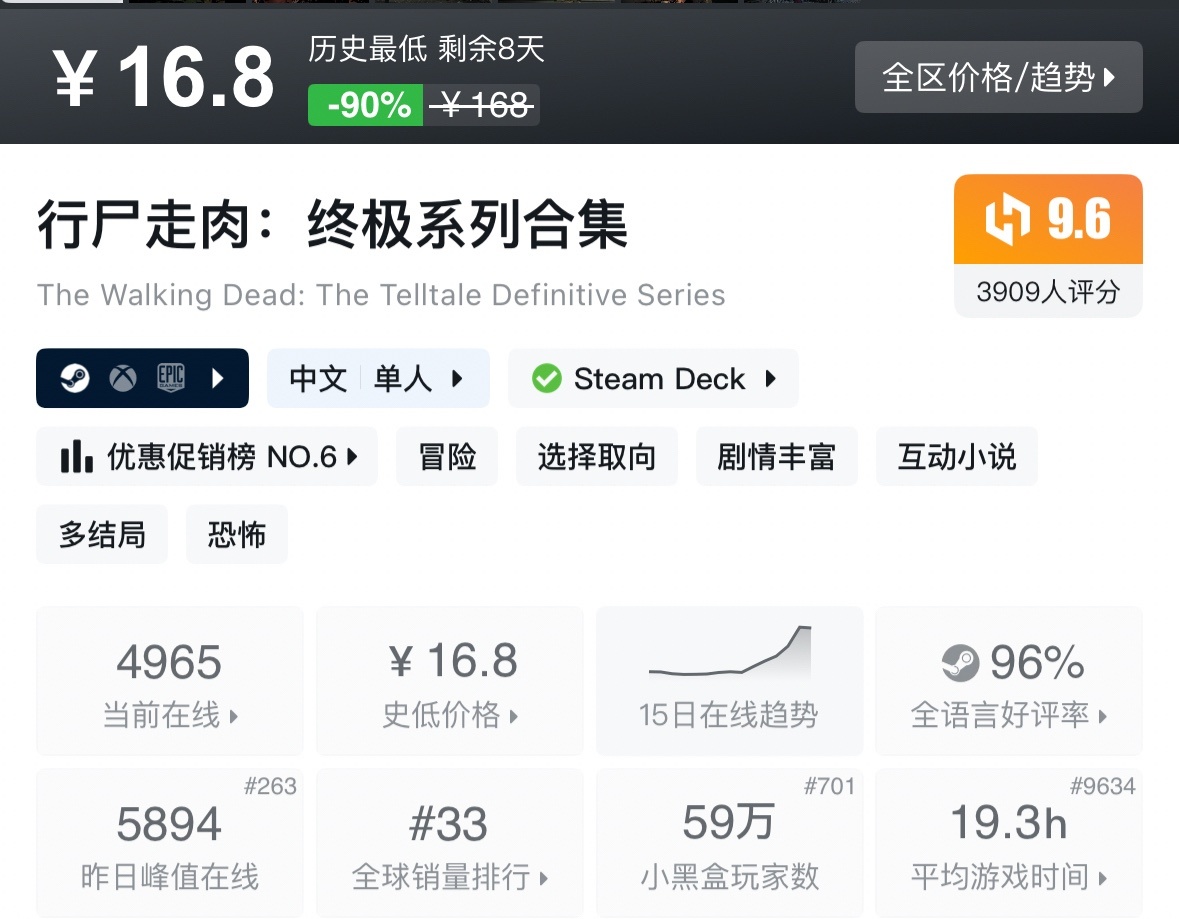Open 全区价格/趋势 price trends
Viewport: 1179px width, 919px height.
(x=998, y=77)
